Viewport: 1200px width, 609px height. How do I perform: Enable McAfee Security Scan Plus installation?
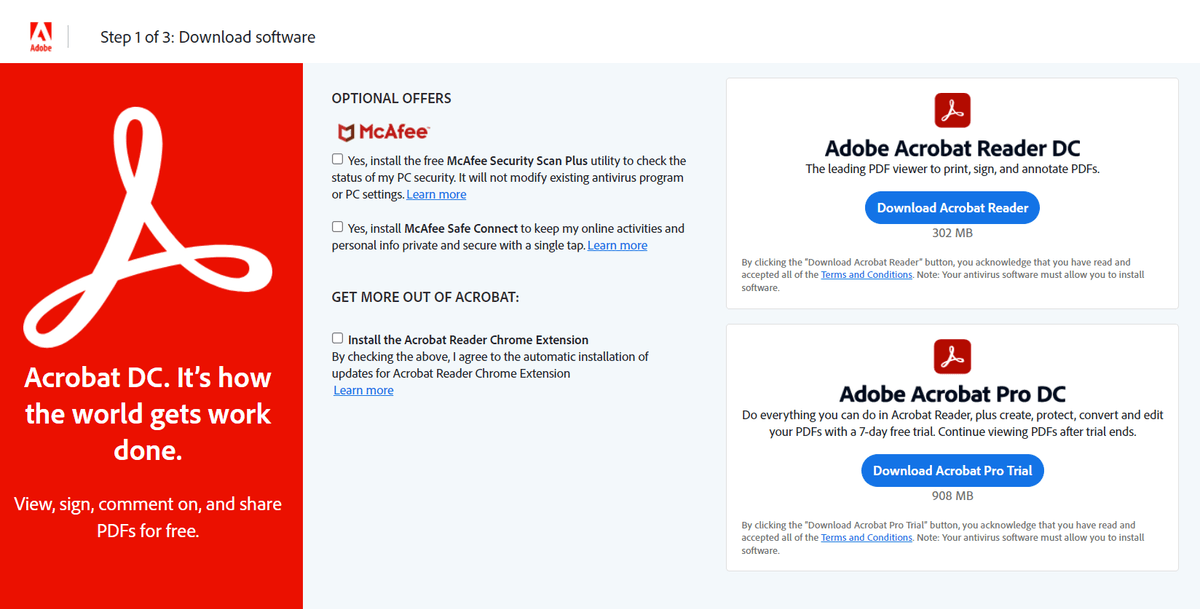pyautogui.click(x=337, y=158)
